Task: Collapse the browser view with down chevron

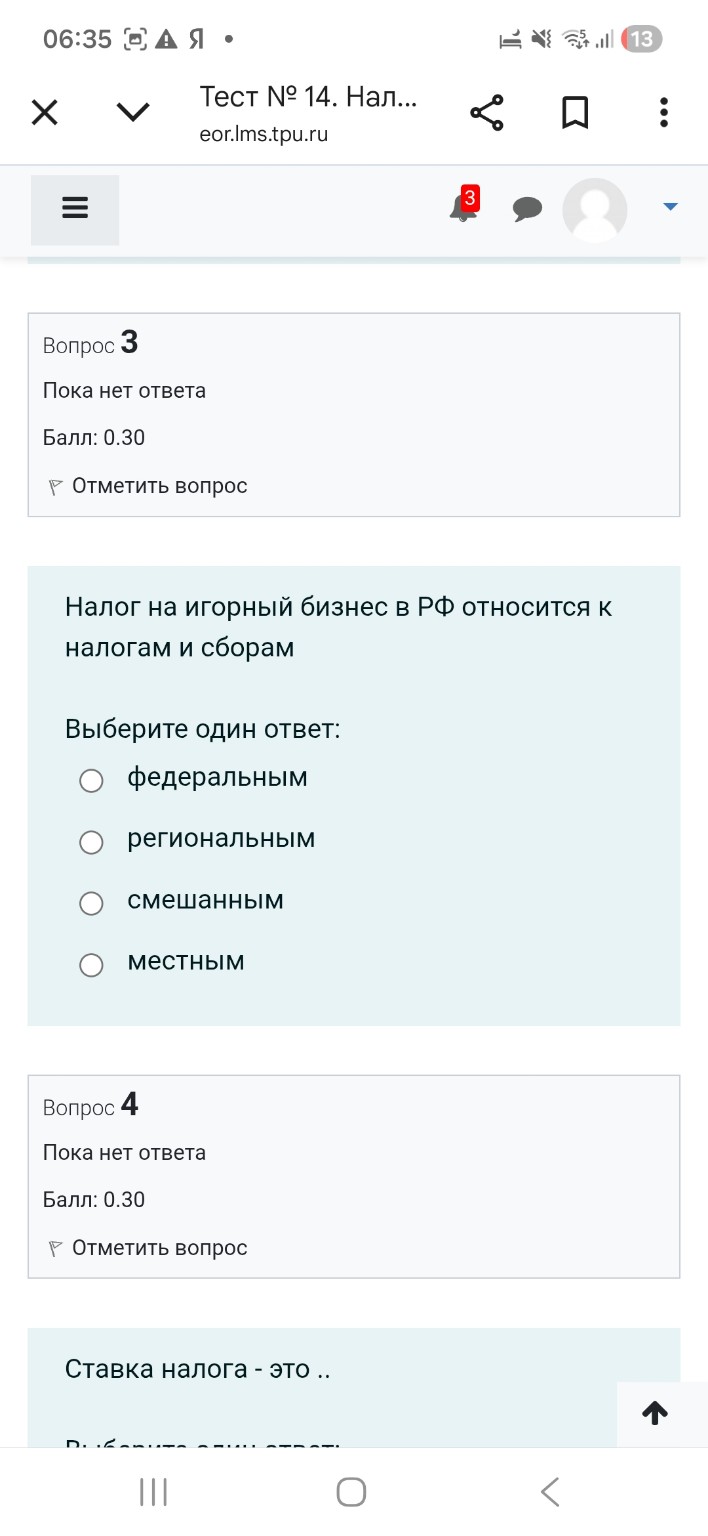Action: [x=132, y=111]
